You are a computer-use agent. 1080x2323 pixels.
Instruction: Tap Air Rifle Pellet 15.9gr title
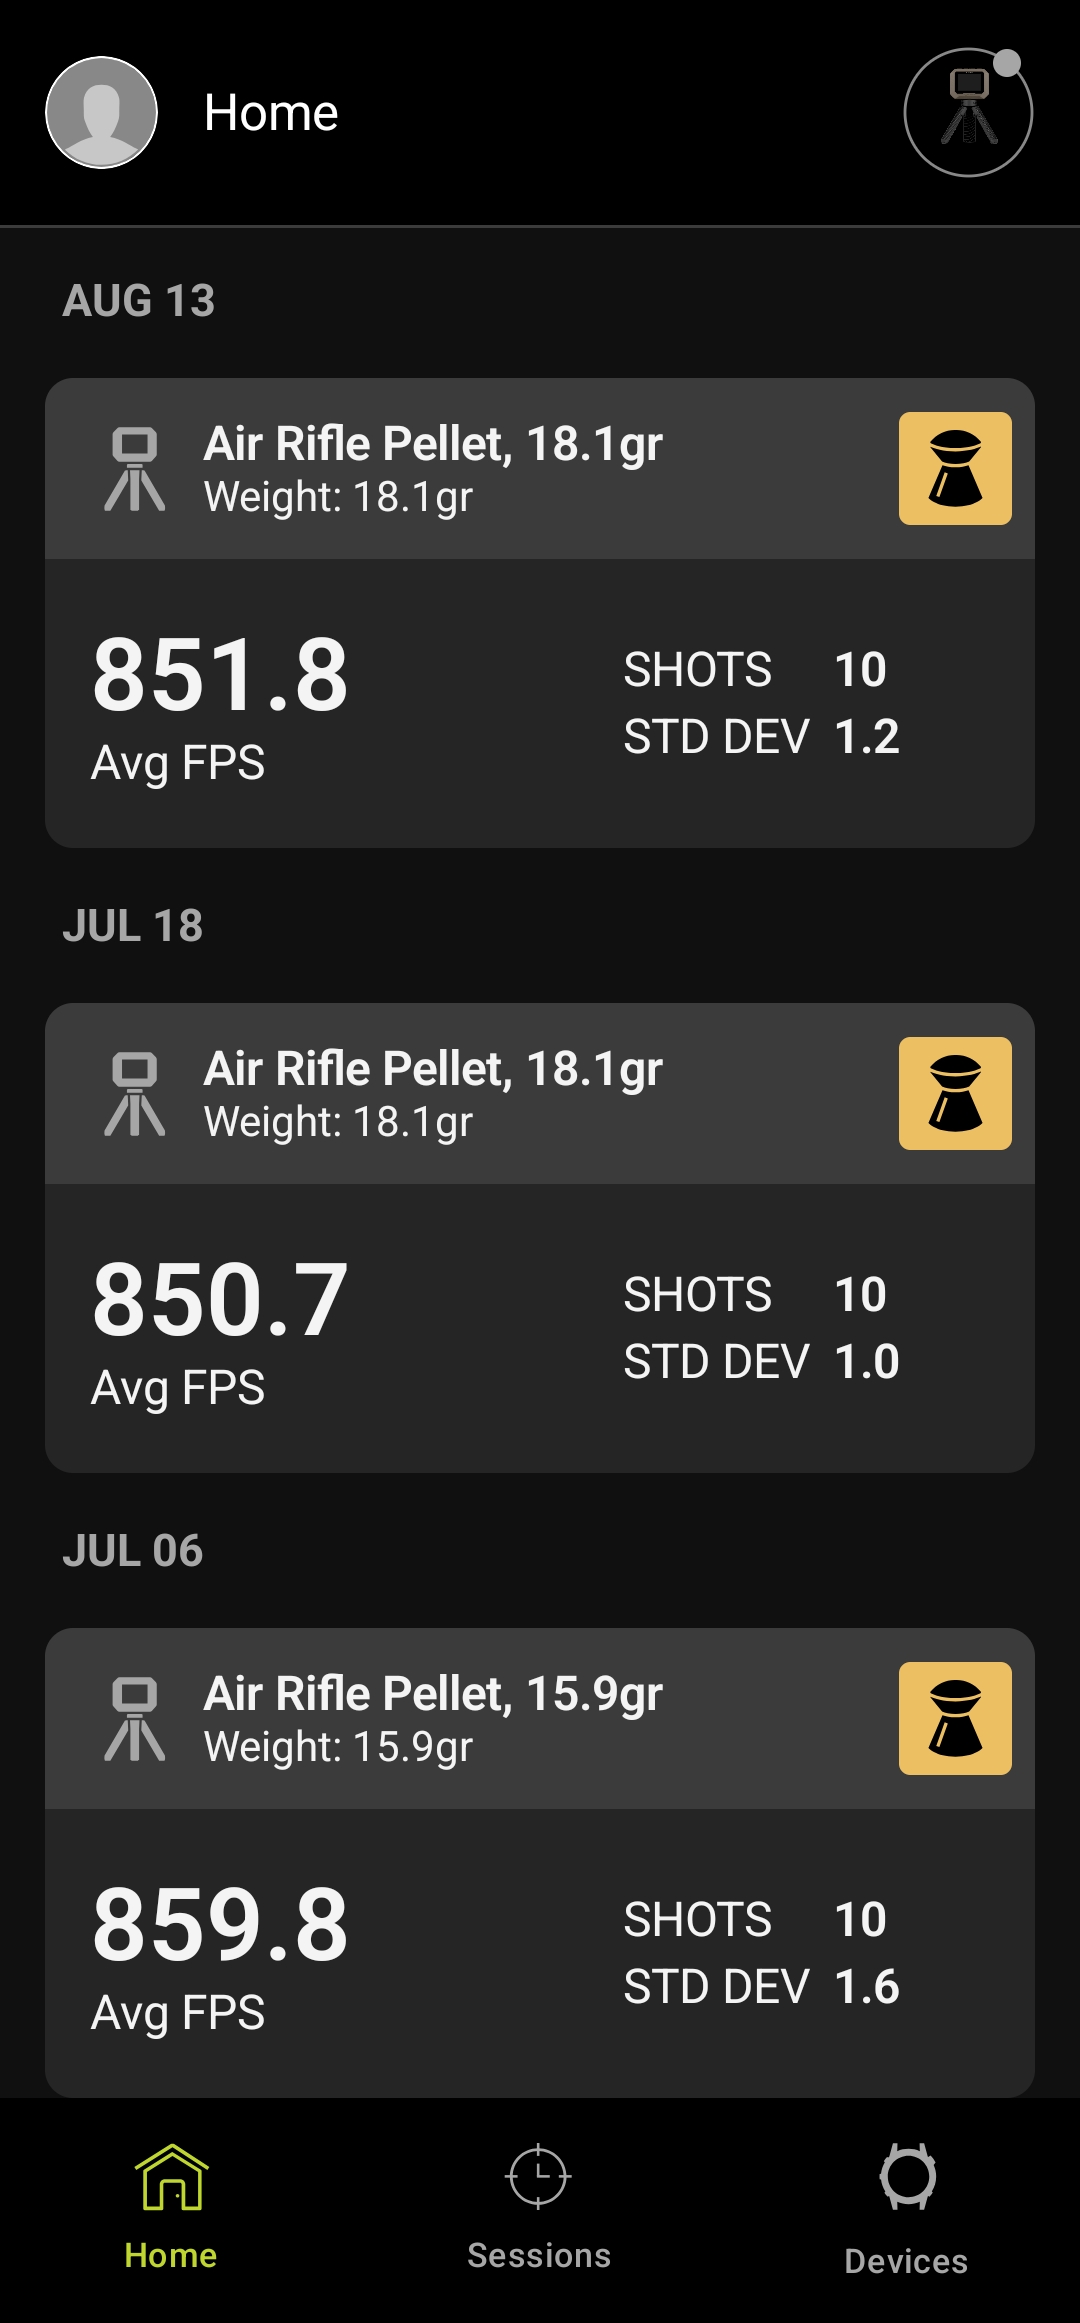433,1695
